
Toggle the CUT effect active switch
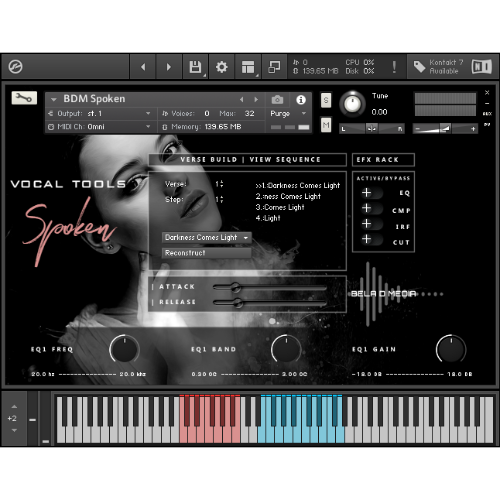tap(371, 240)
